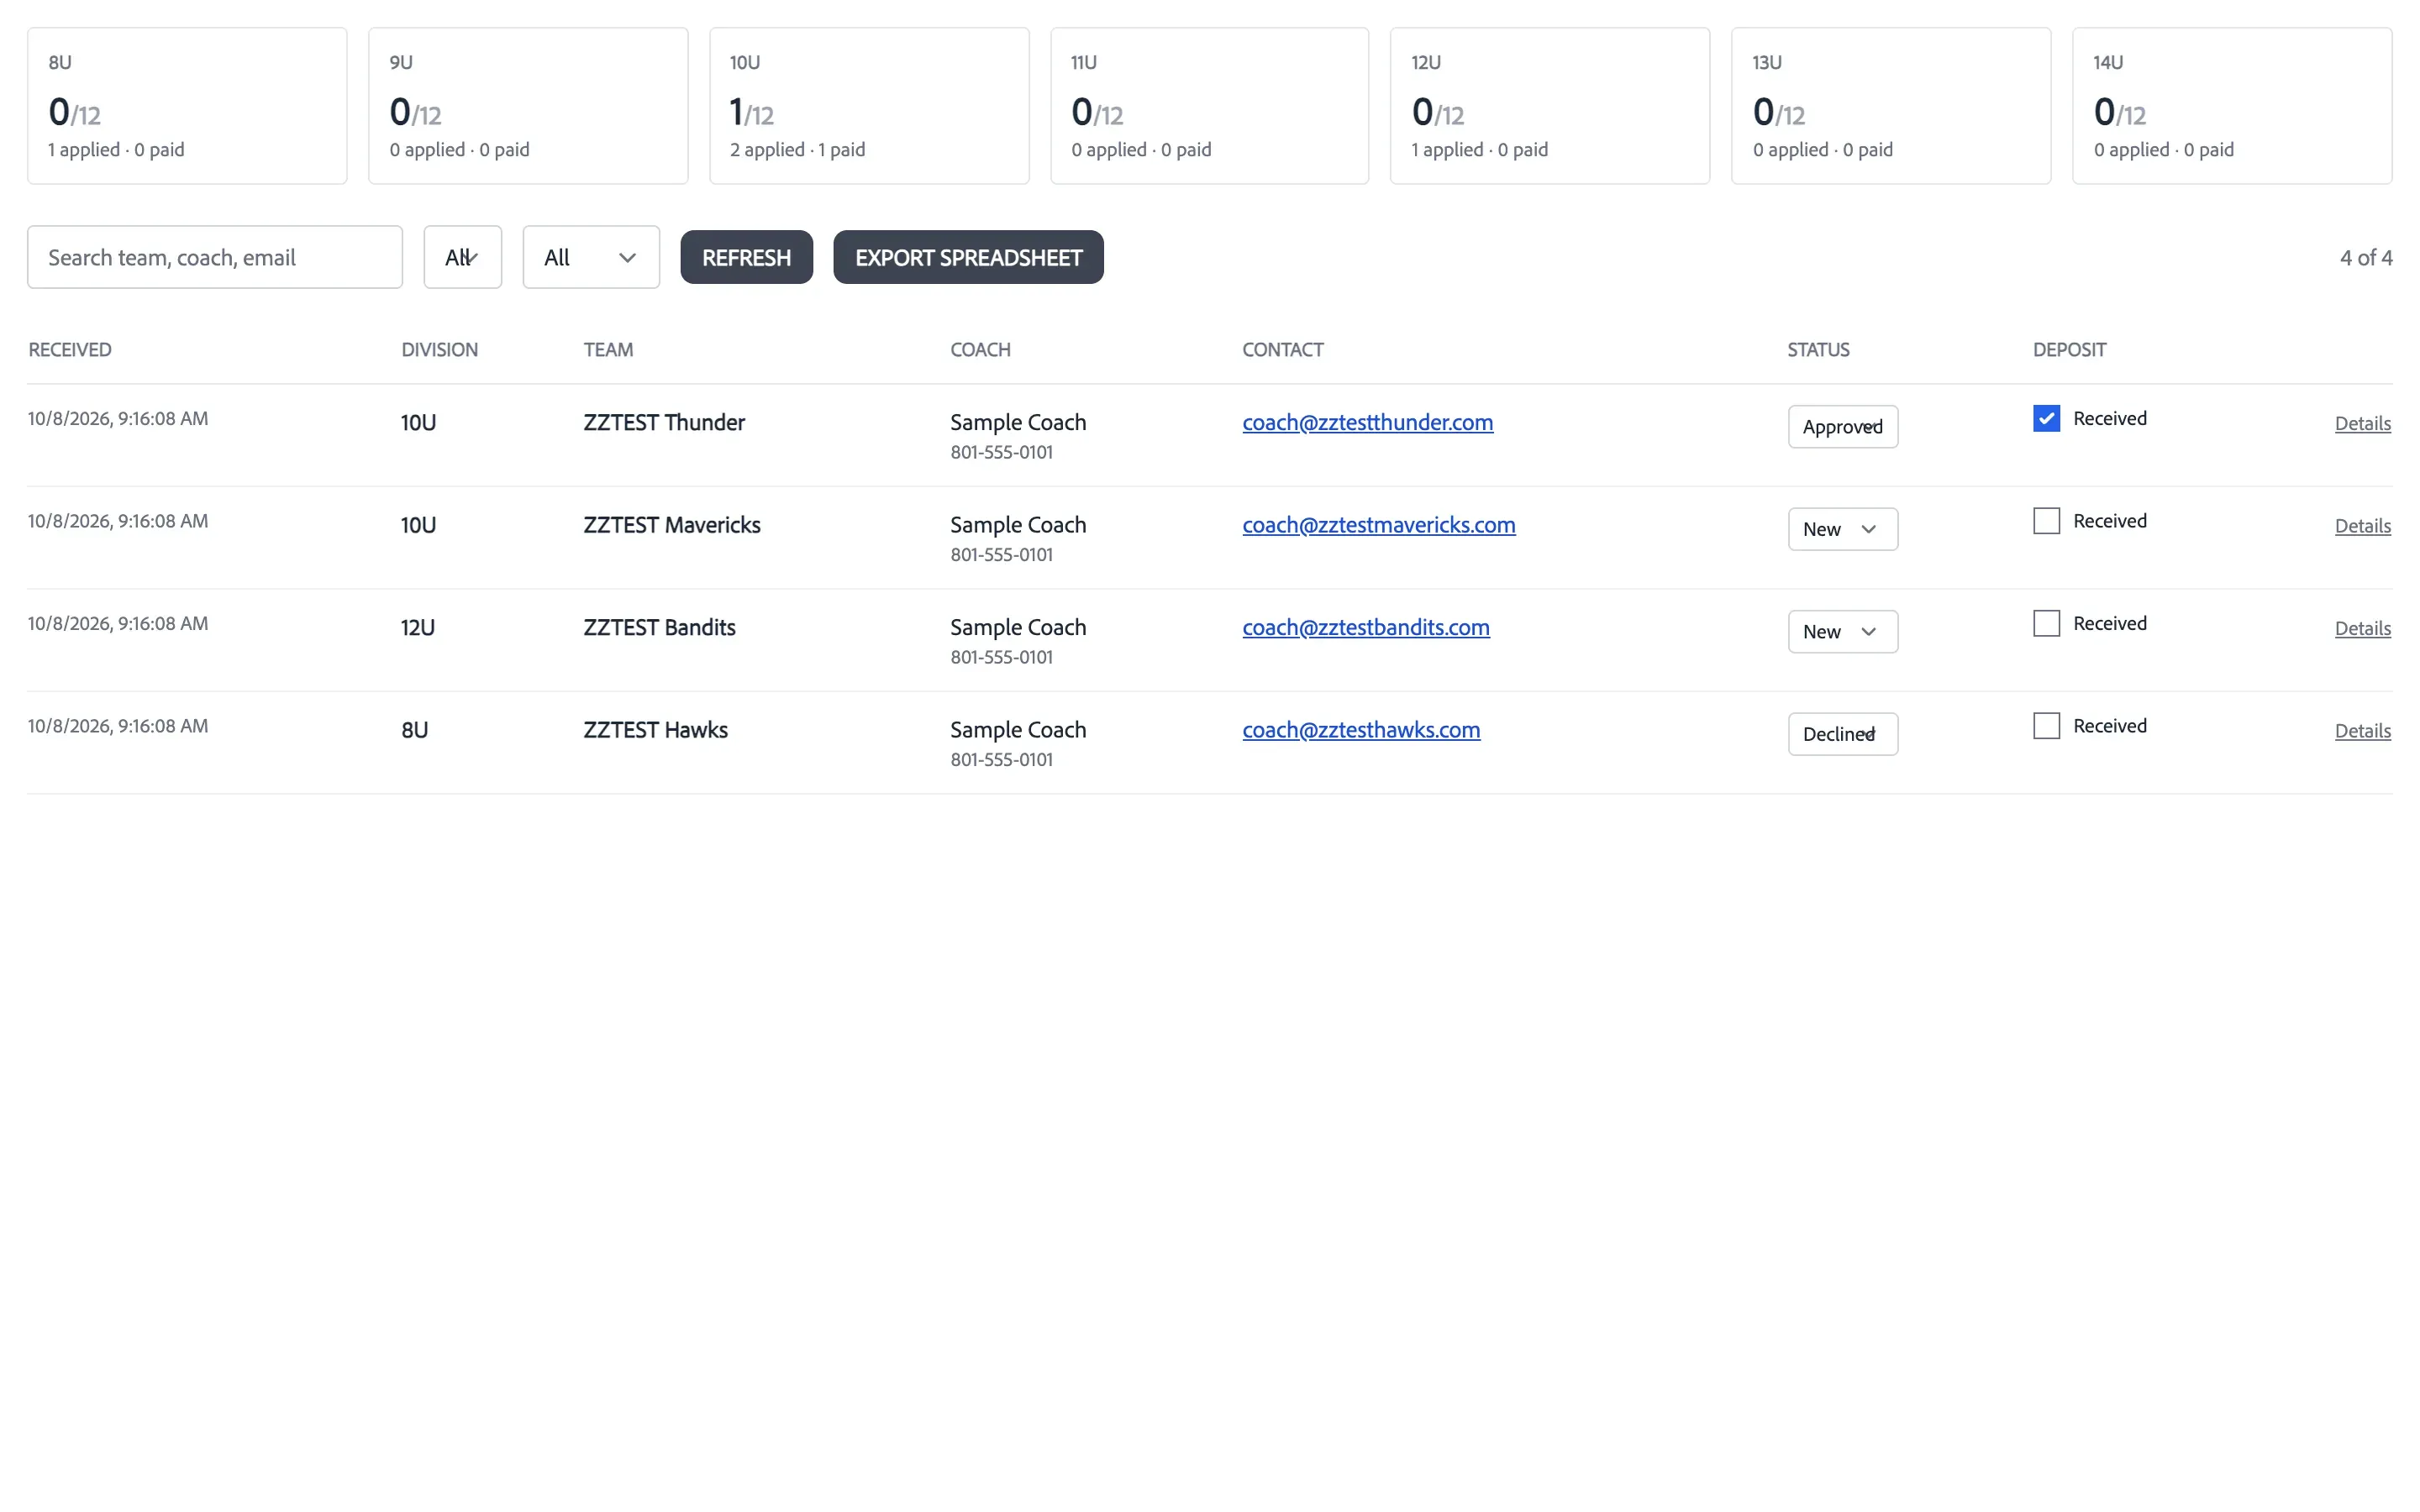Click the REFRESH button
Screen dimensions: 2420x1512
(x=746, y=257)
